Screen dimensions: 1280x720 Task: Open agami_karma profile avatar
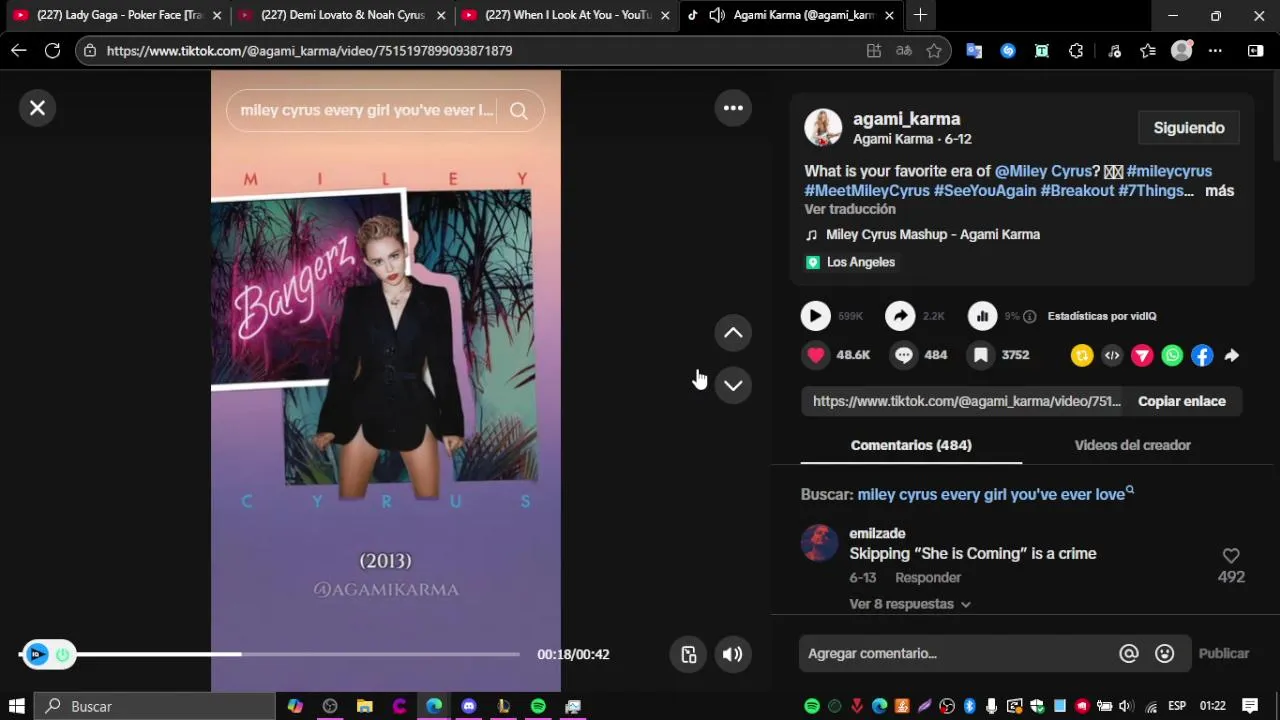point(823,128)
